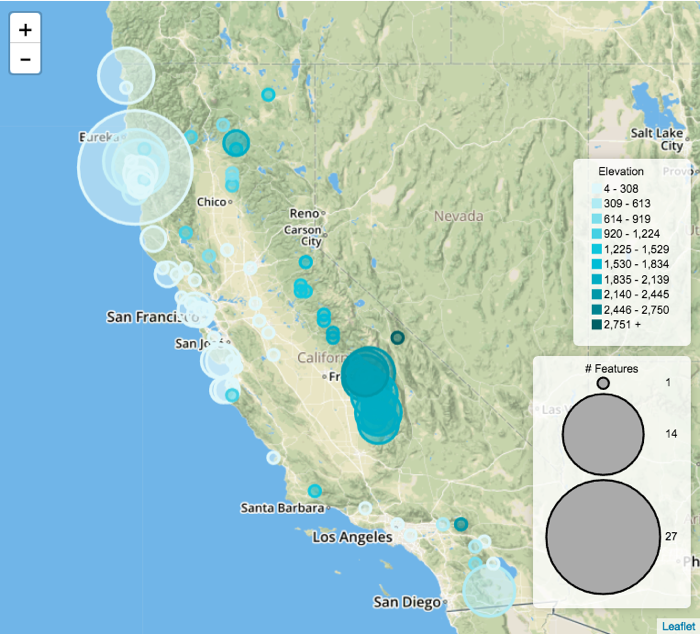Click the teal ring marker north of Santa Barbara
The height and width of the screenshot is (634, 700).
coord(315,490)
